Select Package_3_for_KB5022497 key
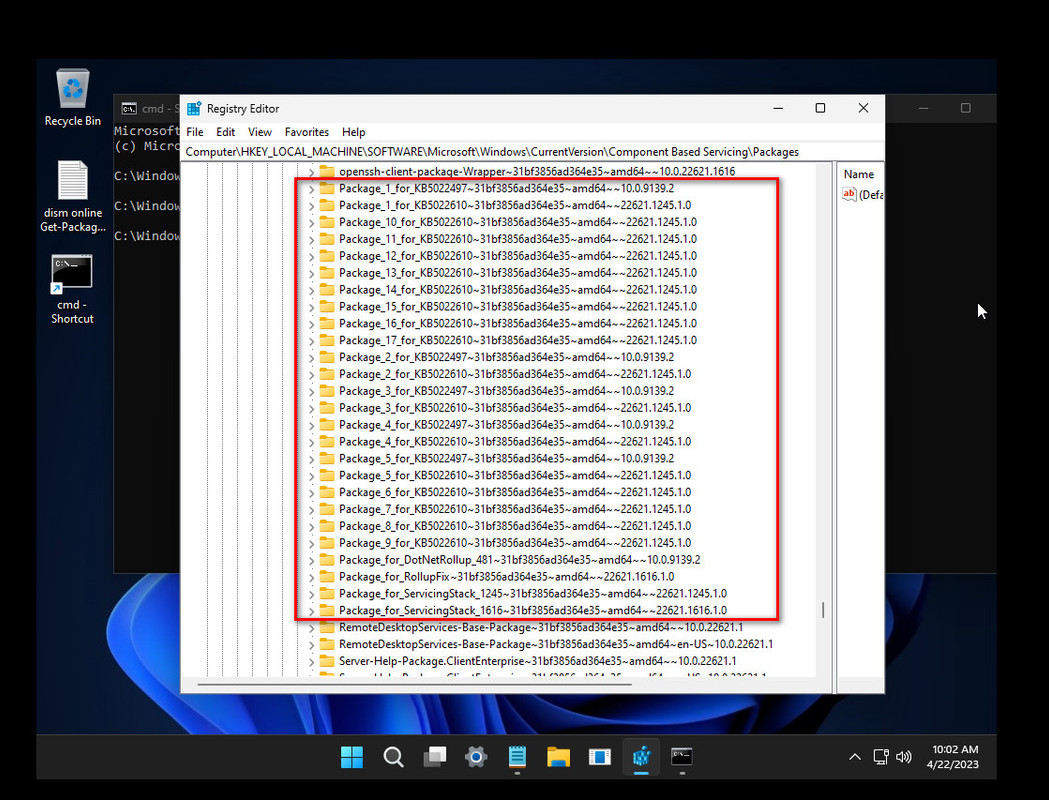This screenshot has width=1049, height=800. pos(506,391)
